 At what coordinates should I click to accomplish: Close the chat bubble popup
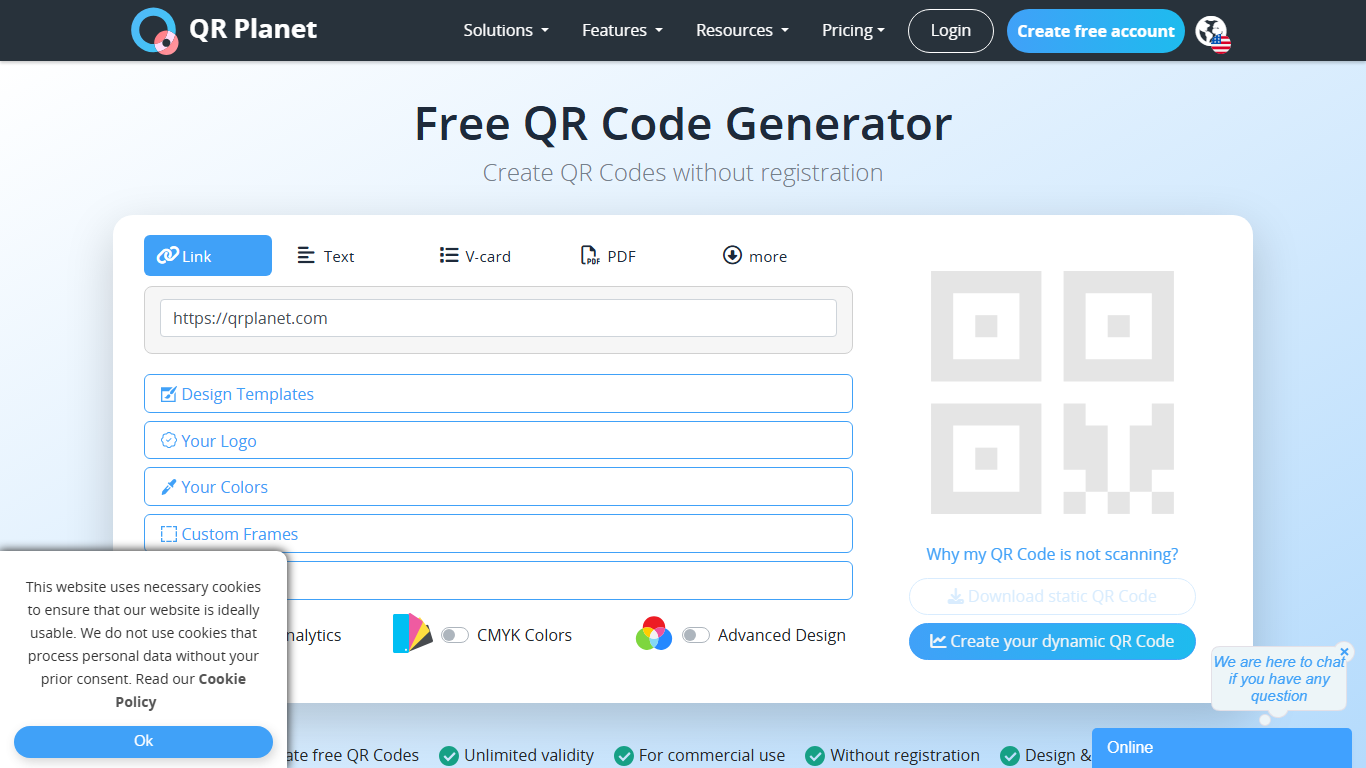click(1344, 652)
